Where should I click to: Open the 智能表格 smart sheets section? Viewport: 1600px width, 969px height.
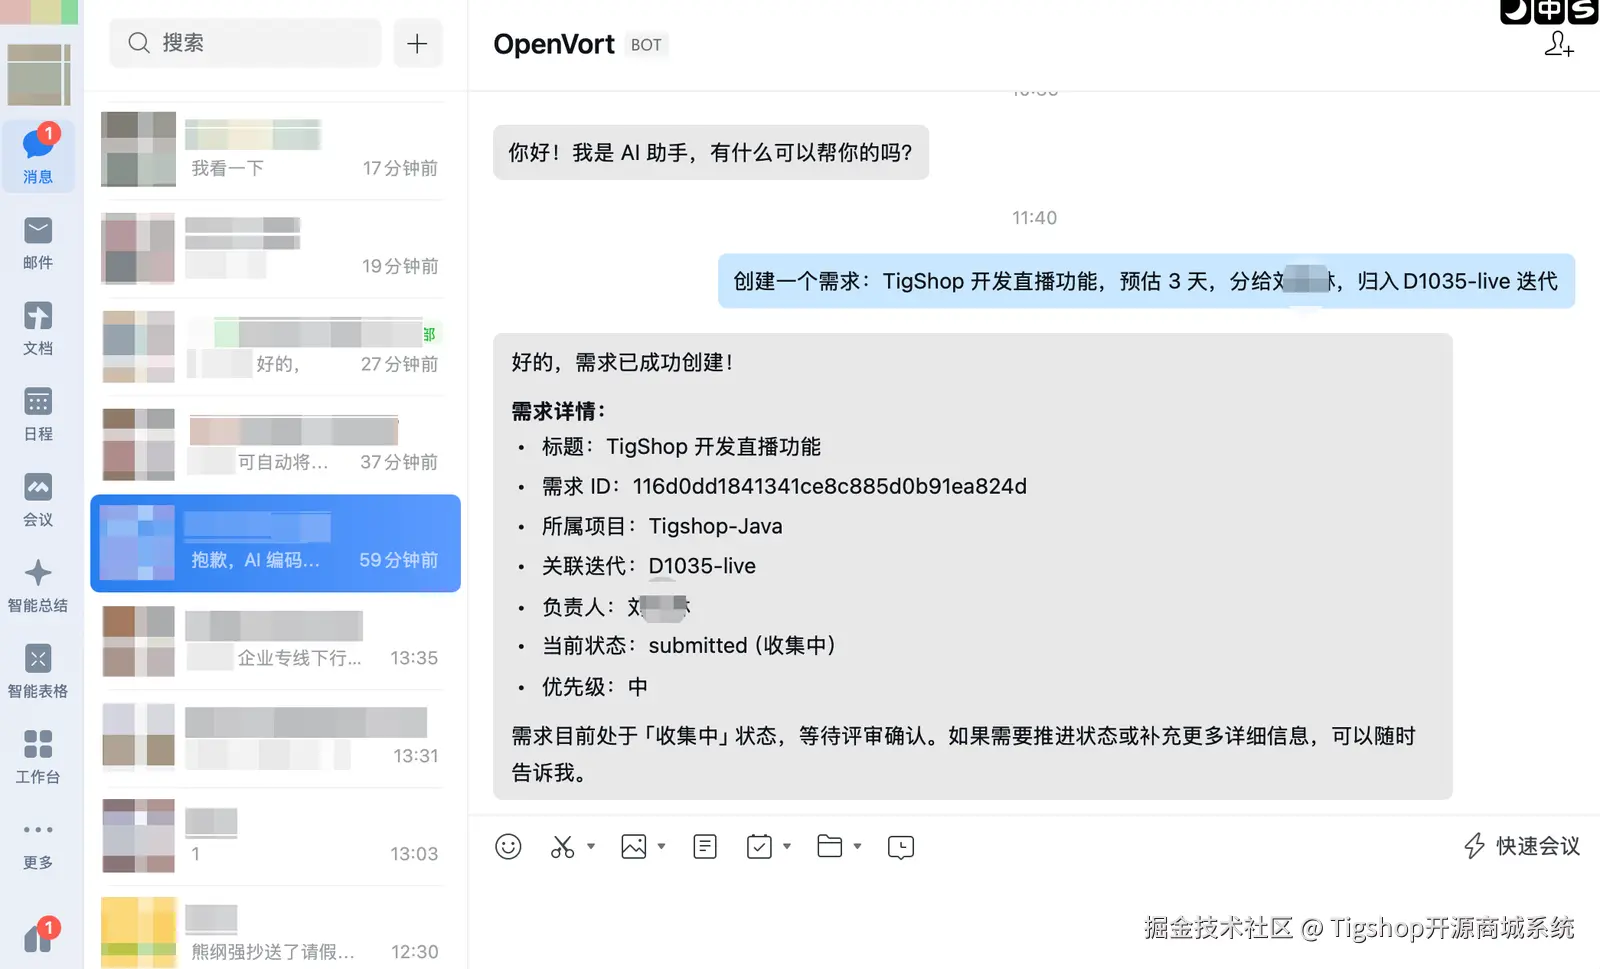(x=38, y=672)
